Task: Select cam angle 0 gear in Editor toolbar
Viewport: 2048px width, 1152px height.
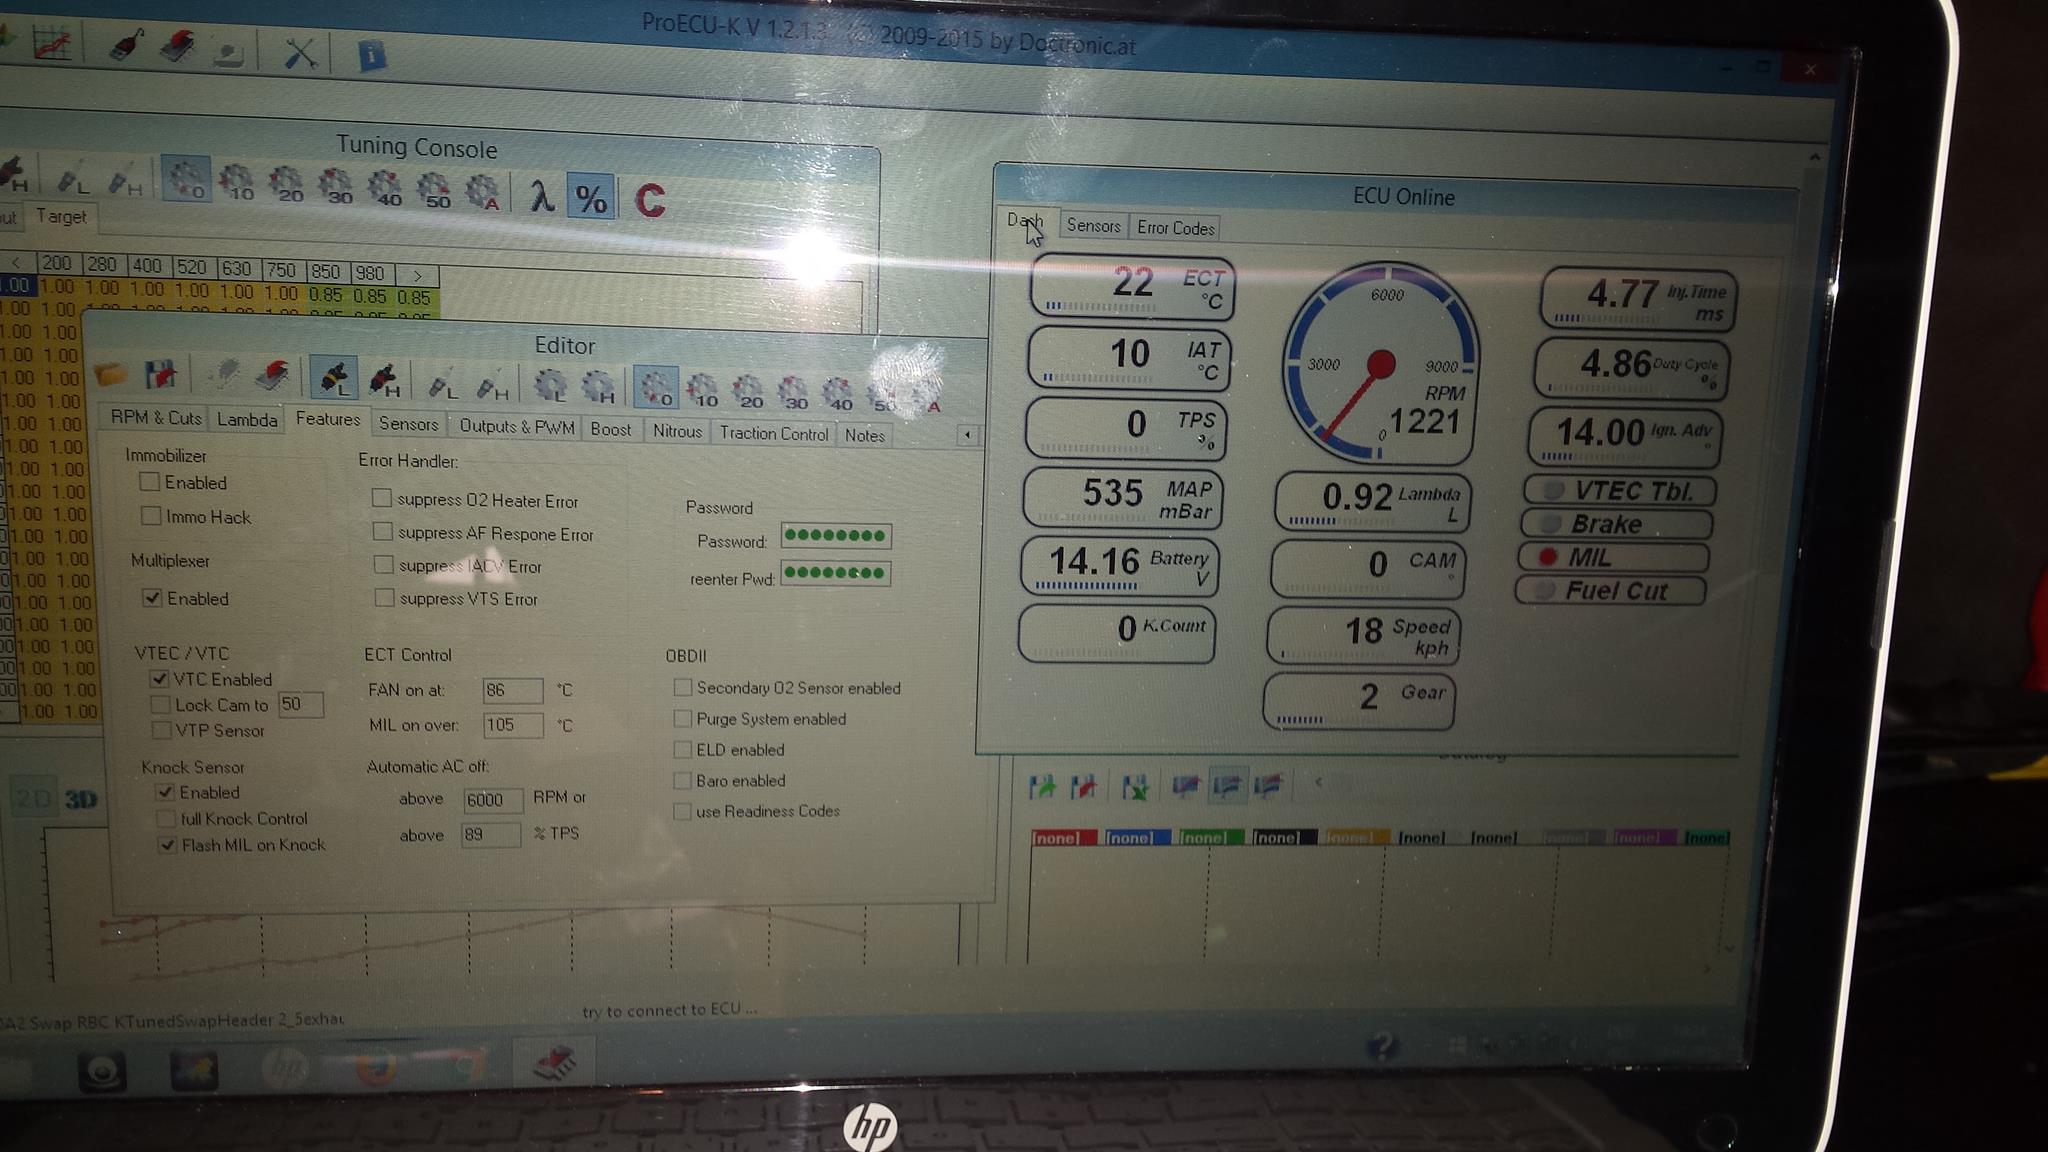Action: pyautogui.click(x=656, y=388)
